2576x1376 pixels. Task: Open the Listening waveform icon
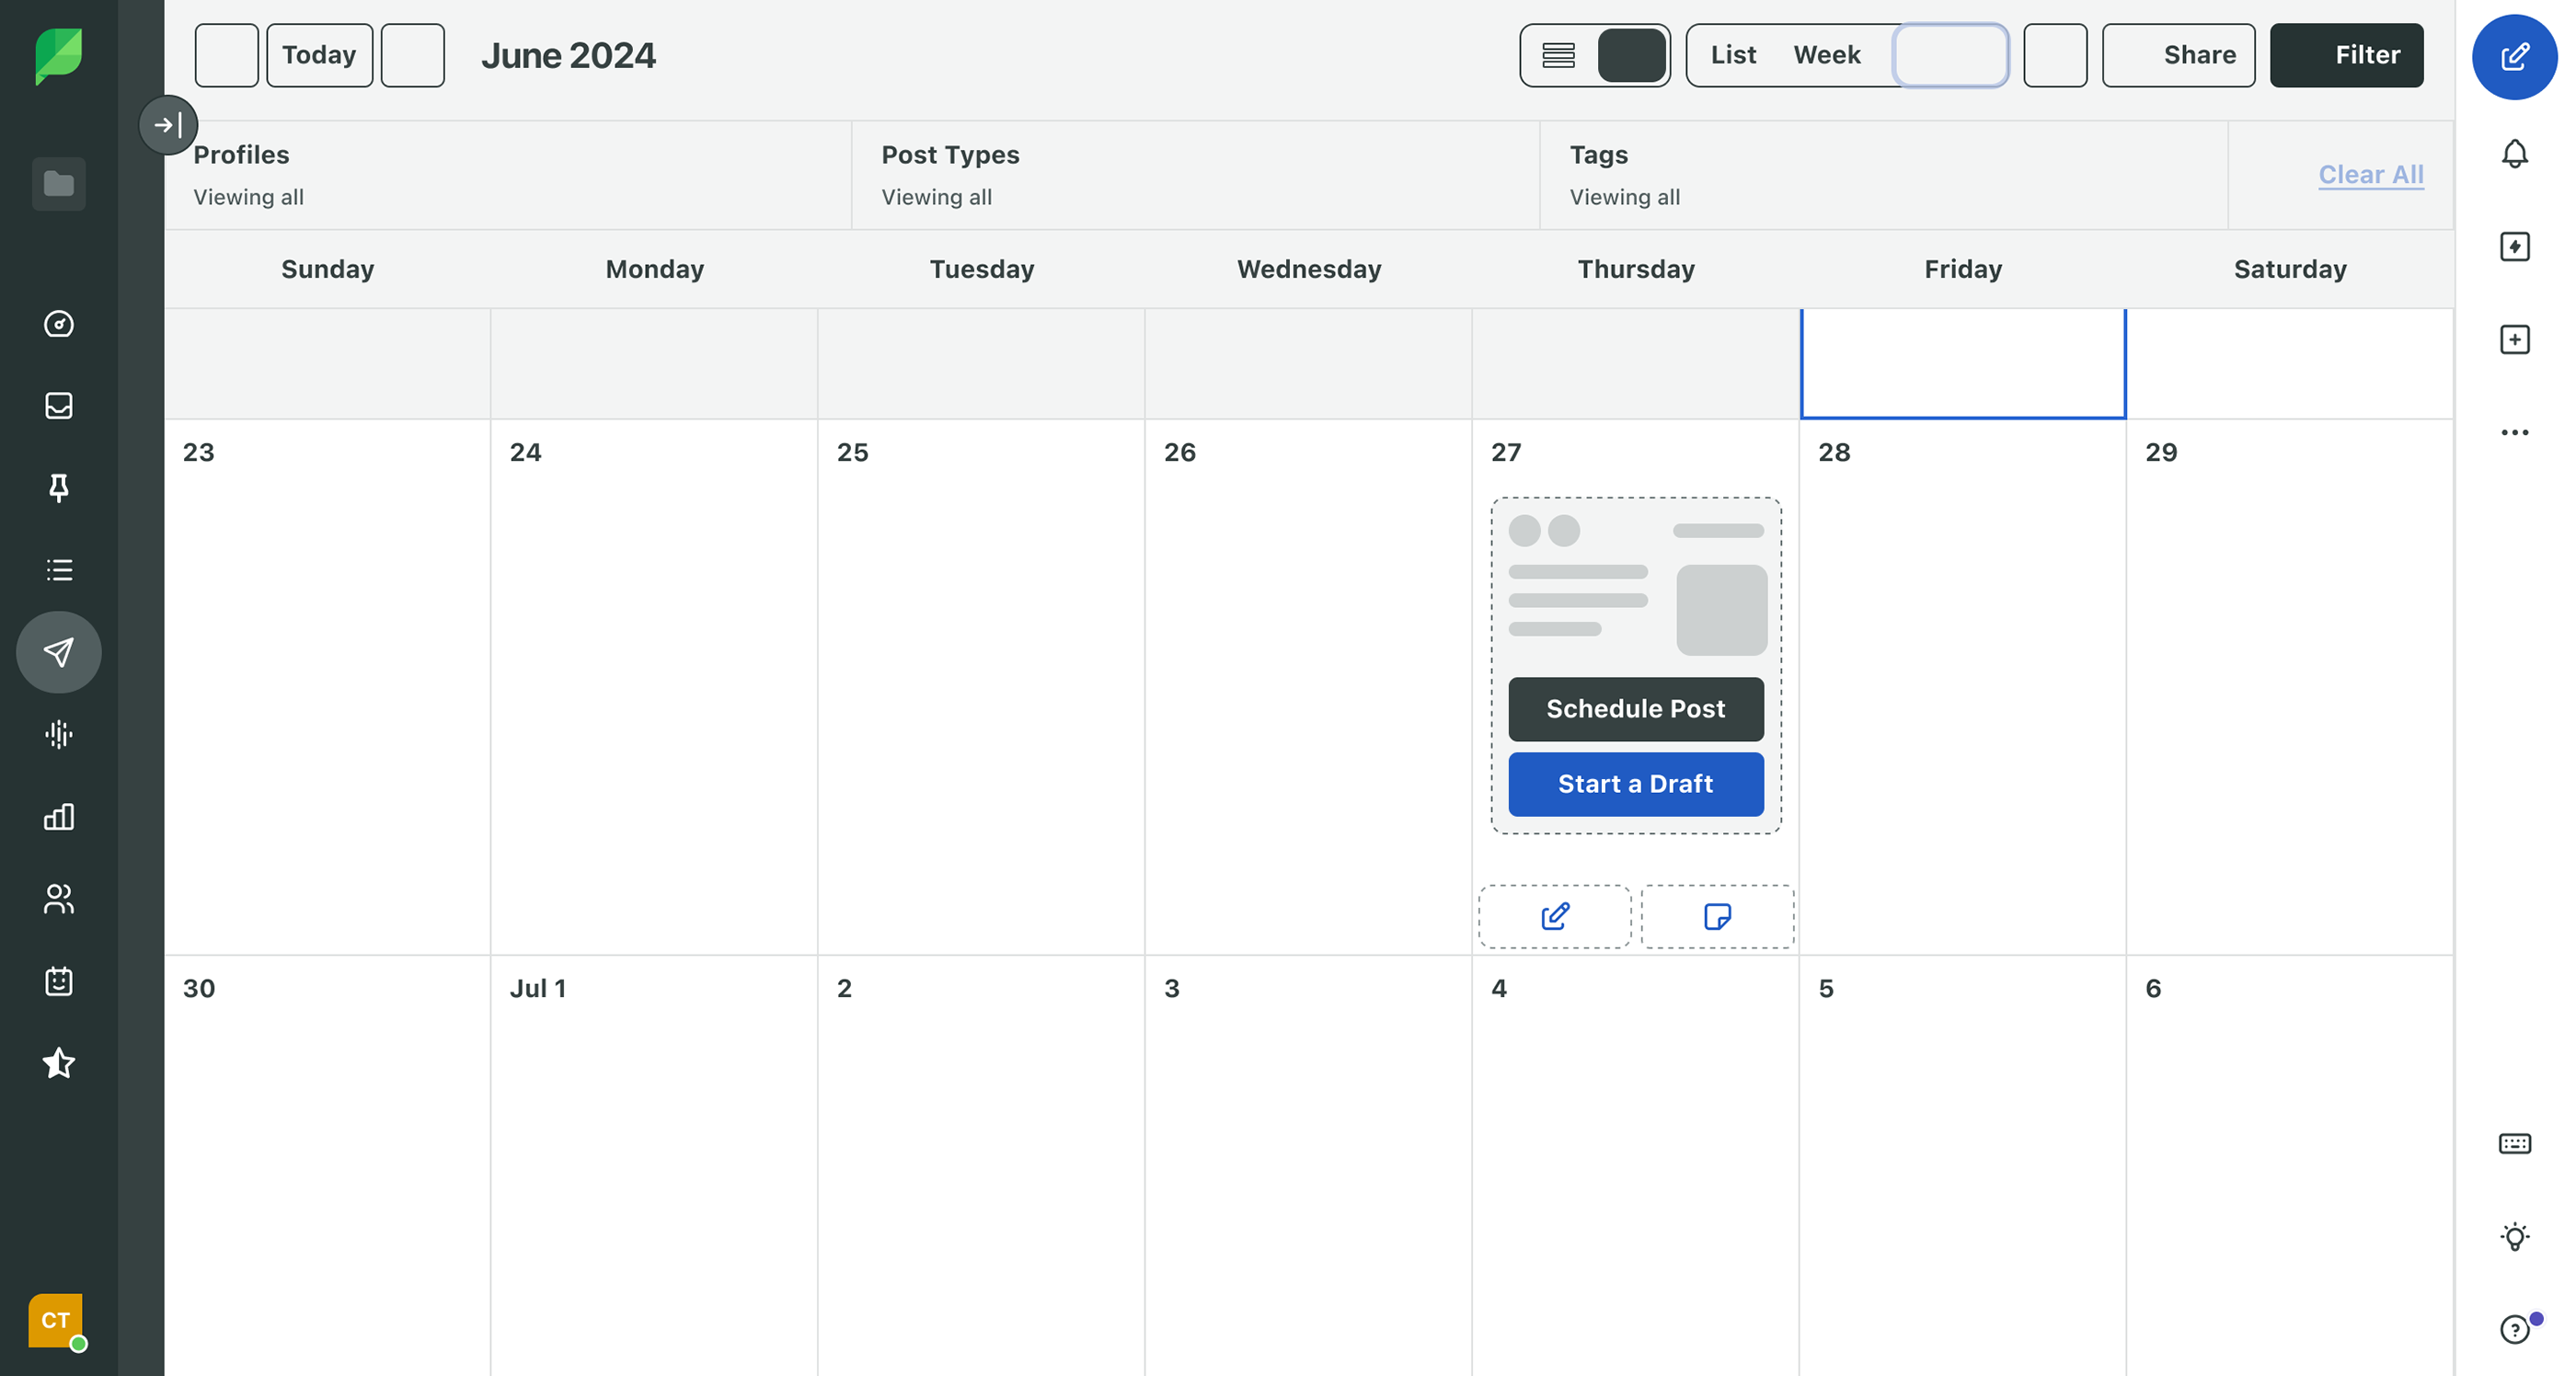[x=59, y=734]
